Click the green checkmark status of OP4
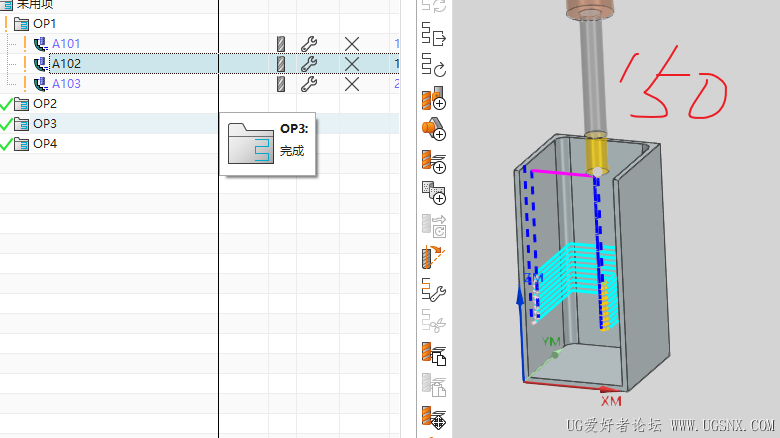 tap(6, 144)
